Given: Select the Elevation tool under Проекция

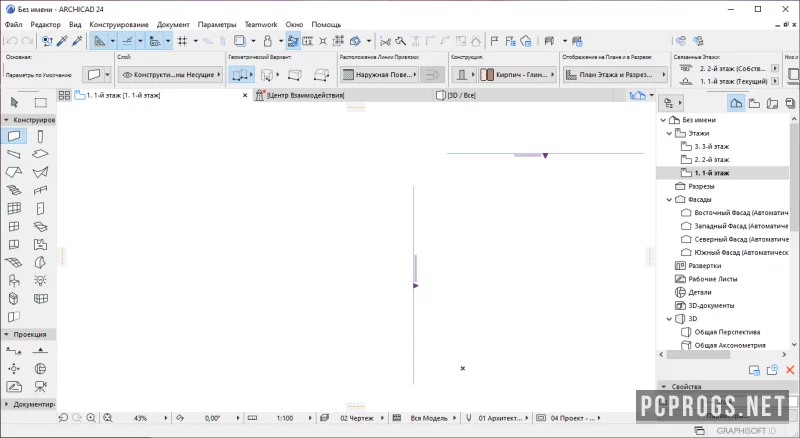Looking at the screenshot, I should click(x=40, y=351).
